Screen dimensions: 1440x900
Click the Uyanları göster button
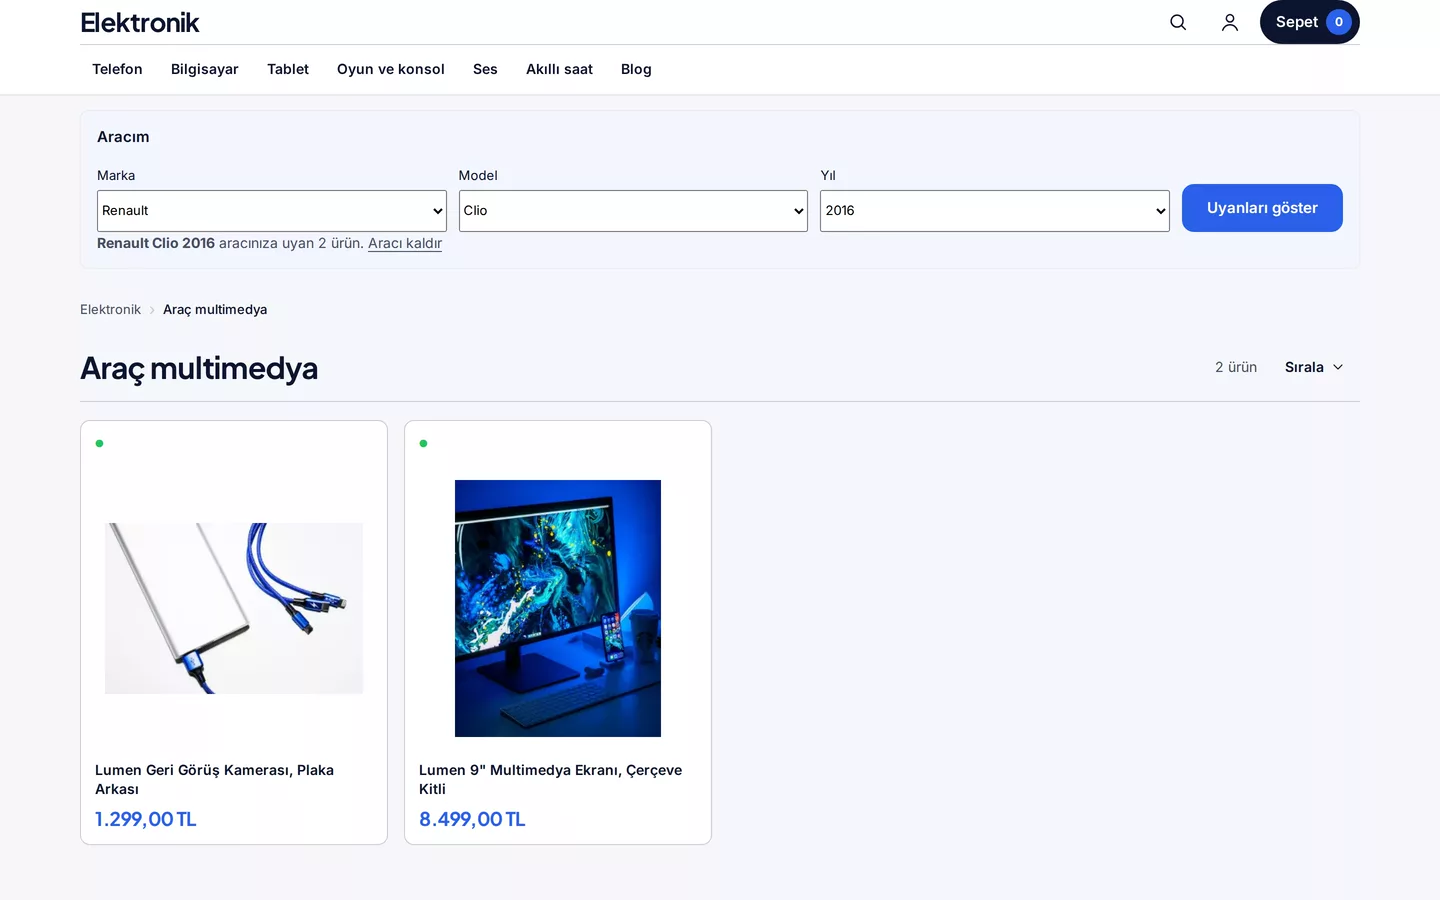[1262, 208]
